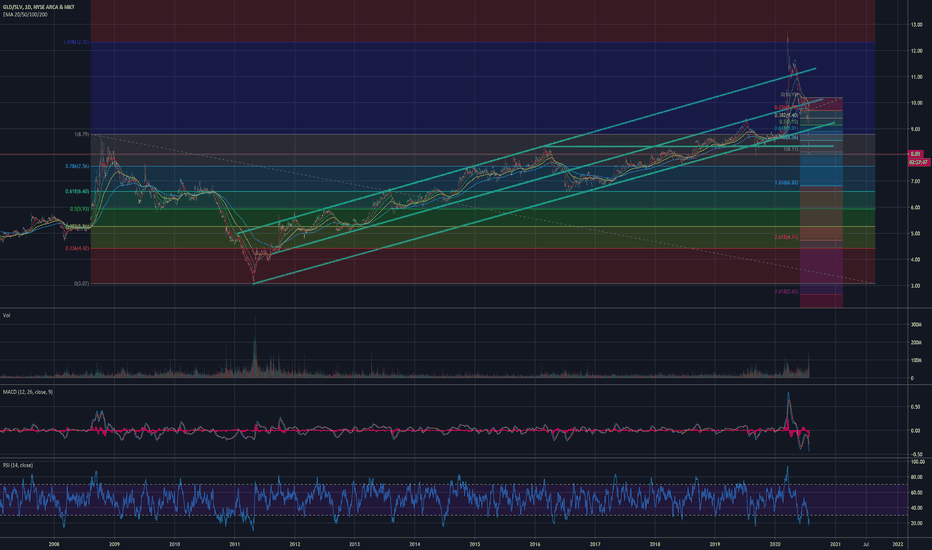Click 2020 on the time axis
Image resolution: width=932 pixels, height=550 pixels.
click(774, 544)
